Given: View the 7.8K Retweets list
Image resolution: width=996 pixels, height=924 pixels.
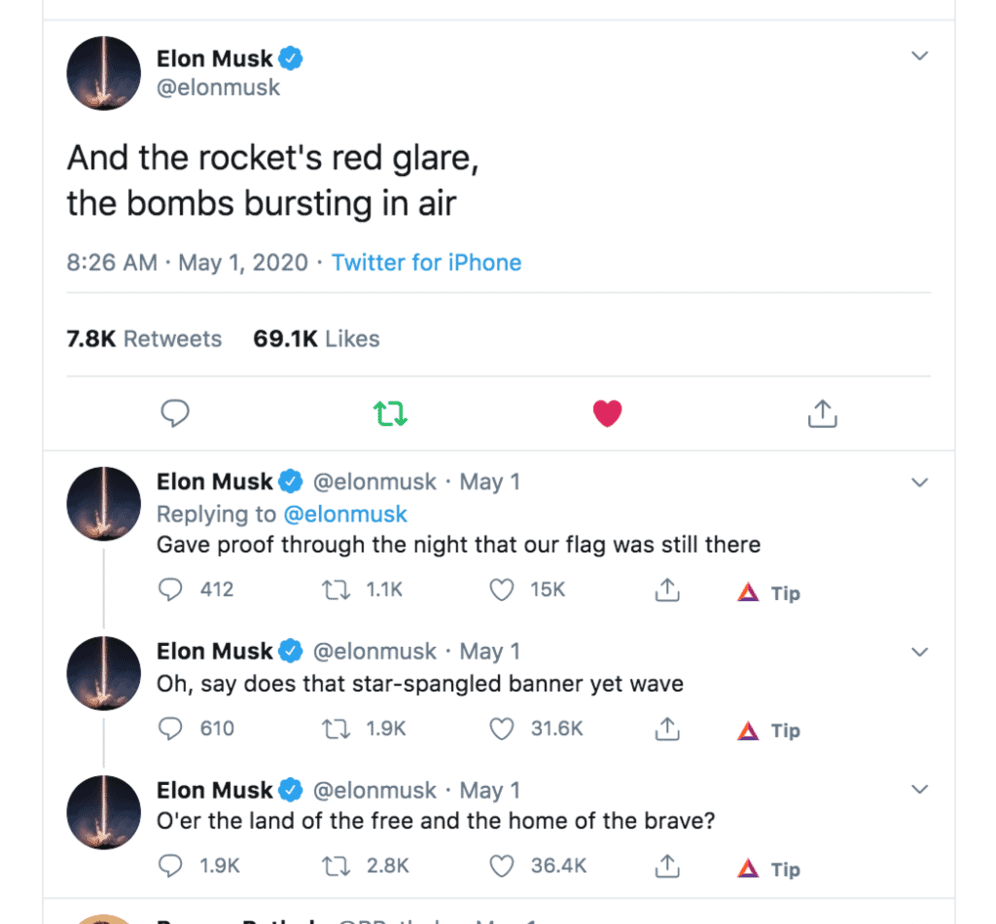Looking at the screenshot, I should point(144,339).
